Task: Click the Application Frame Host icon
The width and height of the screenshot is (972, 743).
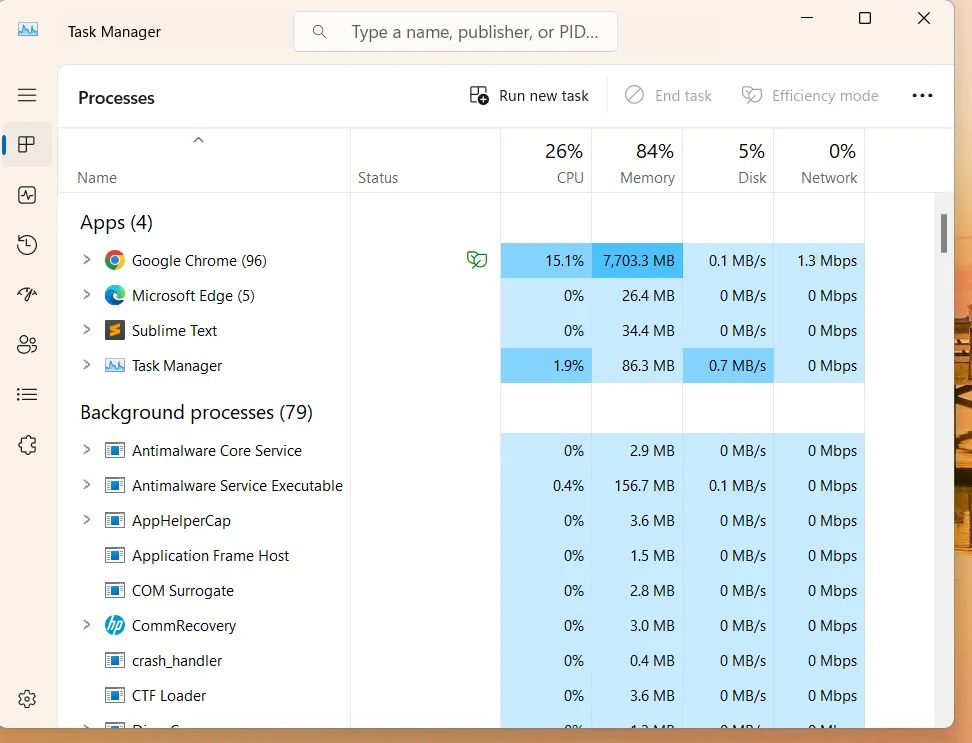Action: click(115, 556)
